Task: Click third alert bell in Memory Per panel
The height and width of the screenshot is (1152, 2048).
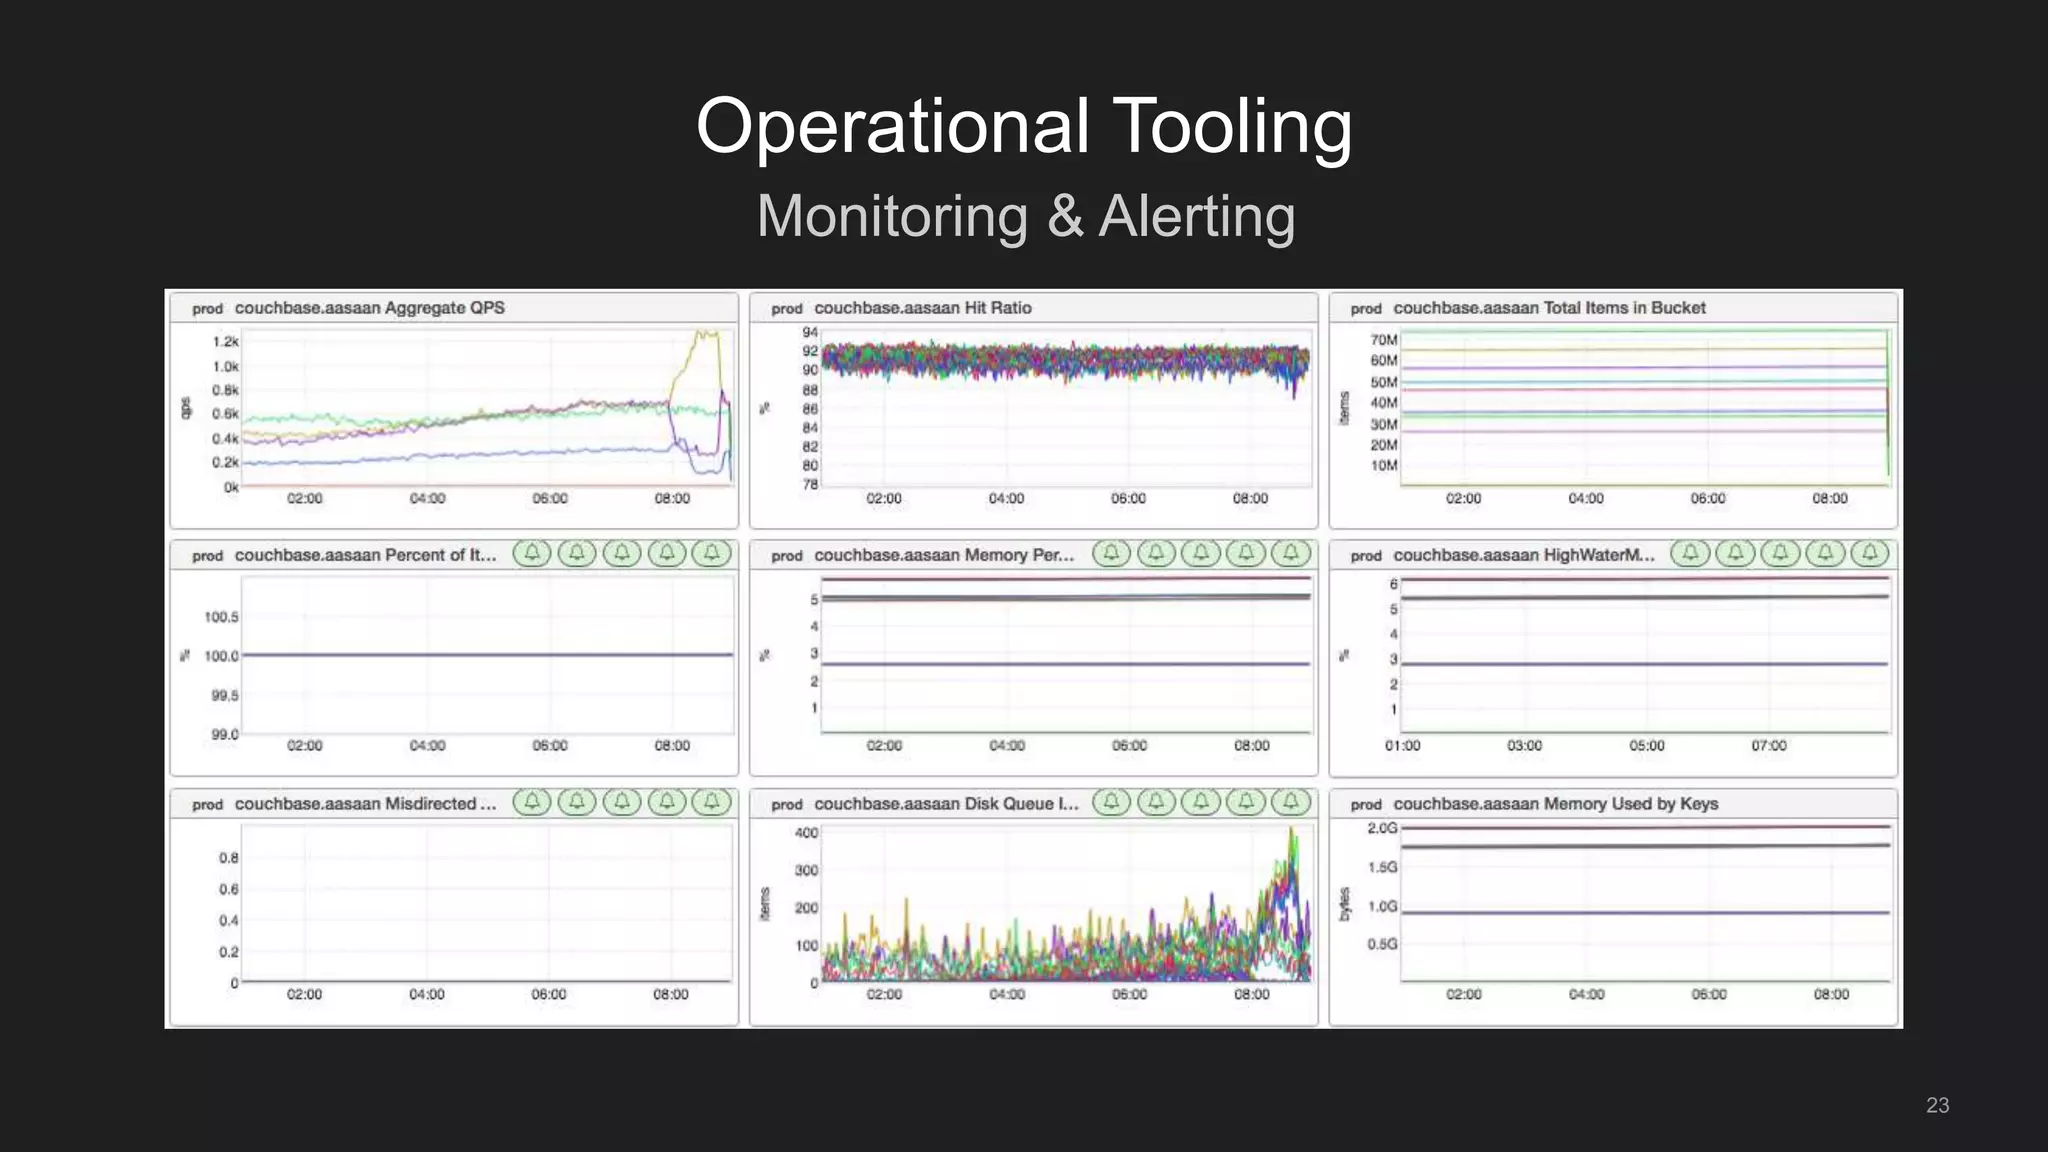Action: coord(1201,553)
